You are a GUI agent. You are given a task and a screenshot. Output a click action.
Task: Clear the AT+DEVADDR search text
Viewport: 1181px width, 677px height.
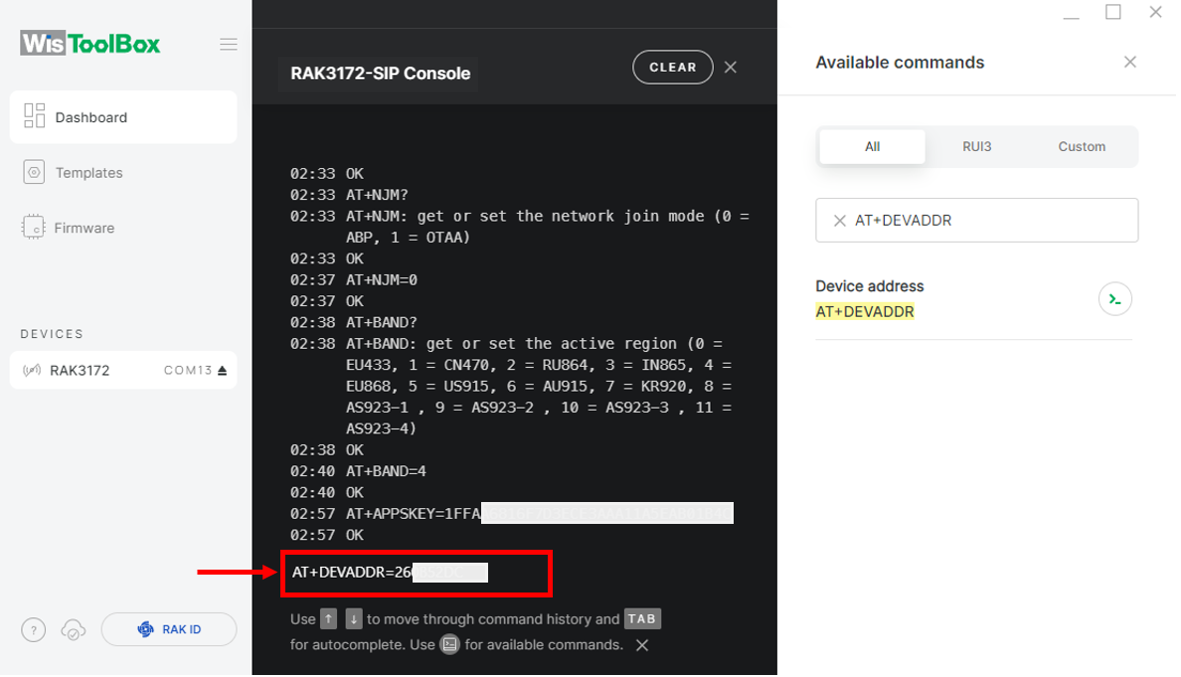click(839, 221)
